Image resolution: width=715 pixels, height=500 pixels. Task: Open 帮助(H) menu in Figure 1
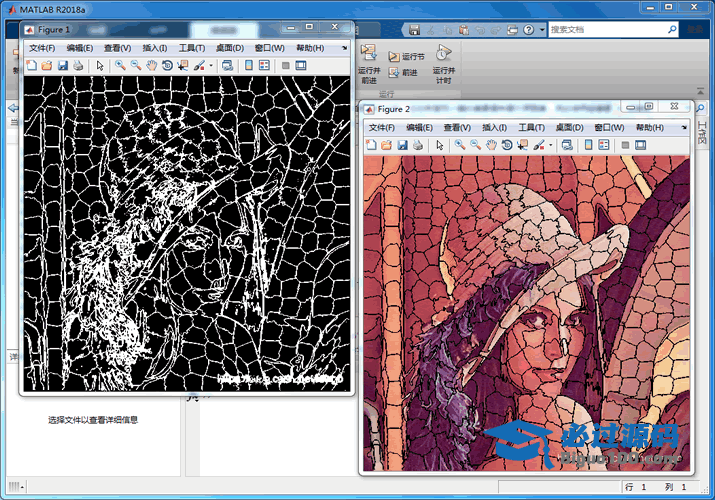coord(310,48)
